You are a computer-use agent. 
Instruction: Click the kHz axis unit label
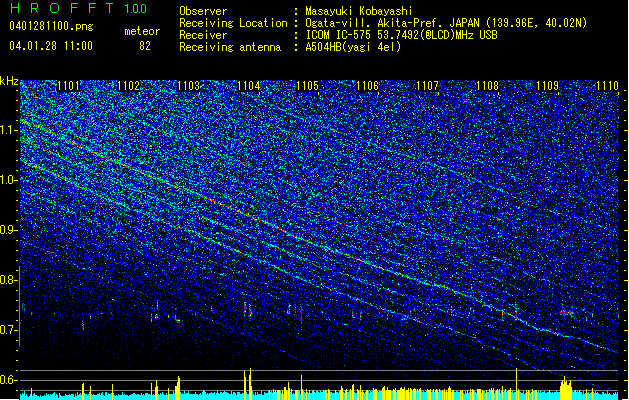pos(9,81)
